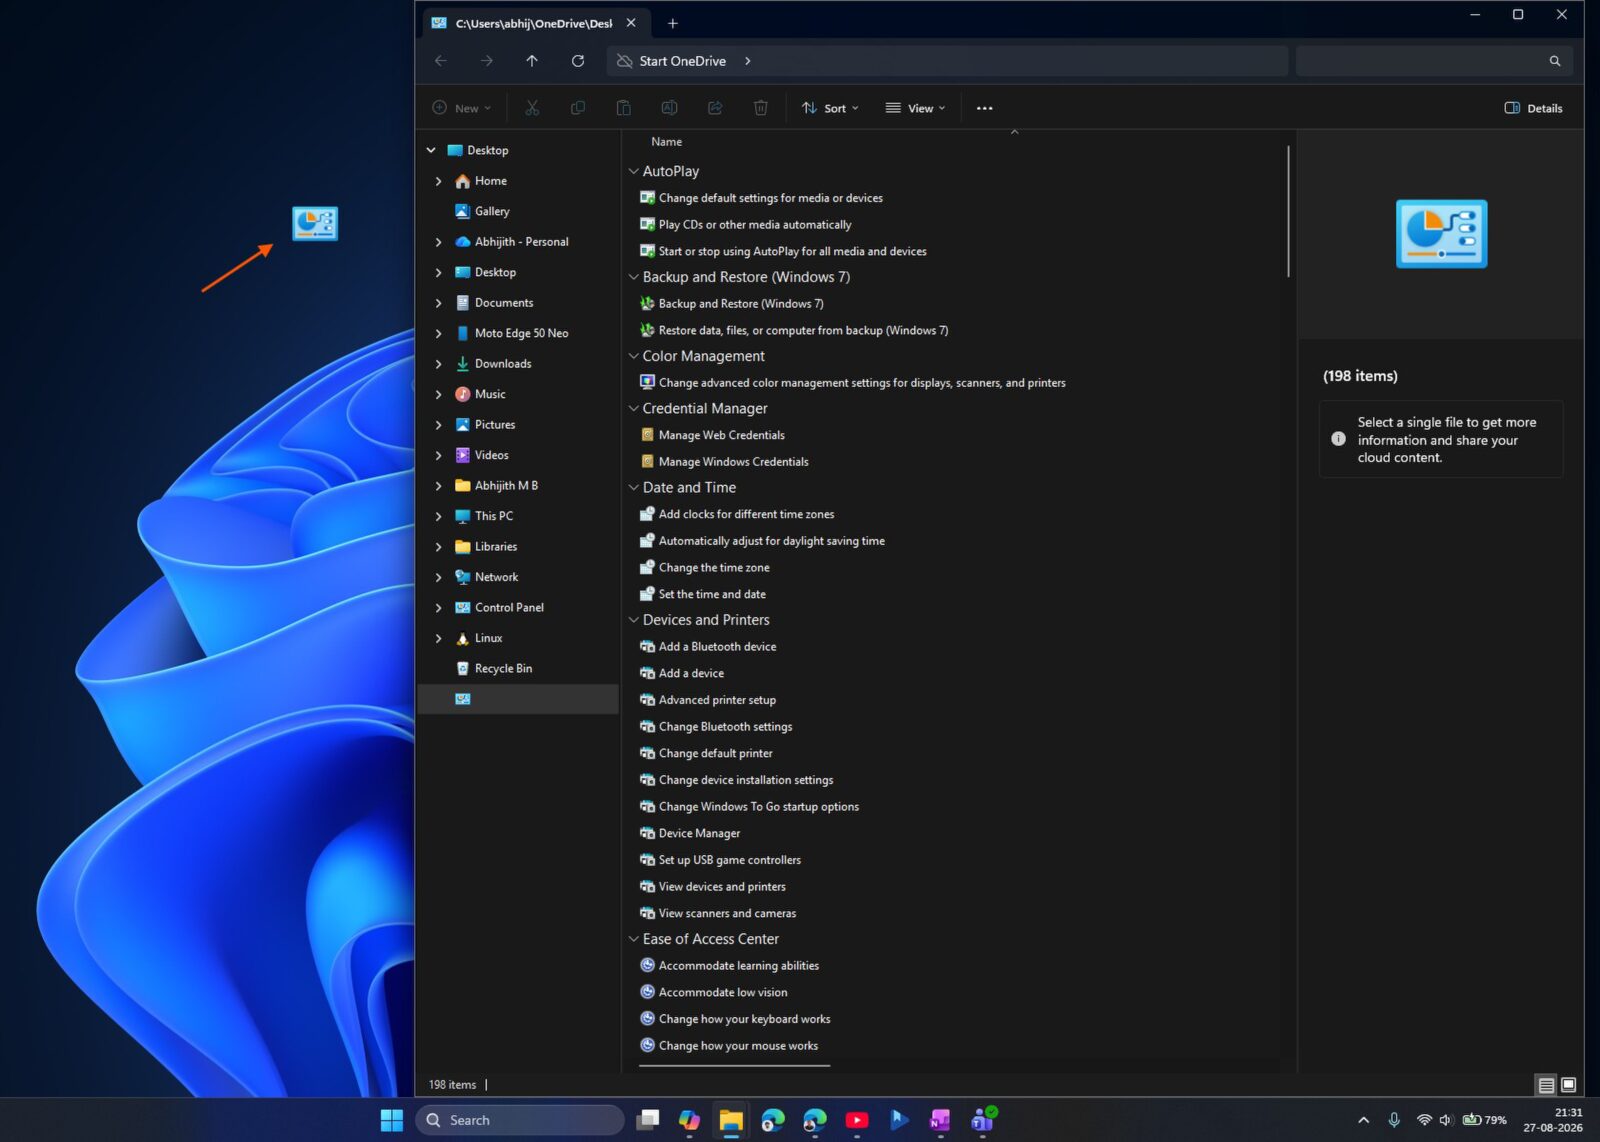This screenshot has height=1142, width=1600.
Task: Click Start OneDrive in address bar
Action: 682,61
